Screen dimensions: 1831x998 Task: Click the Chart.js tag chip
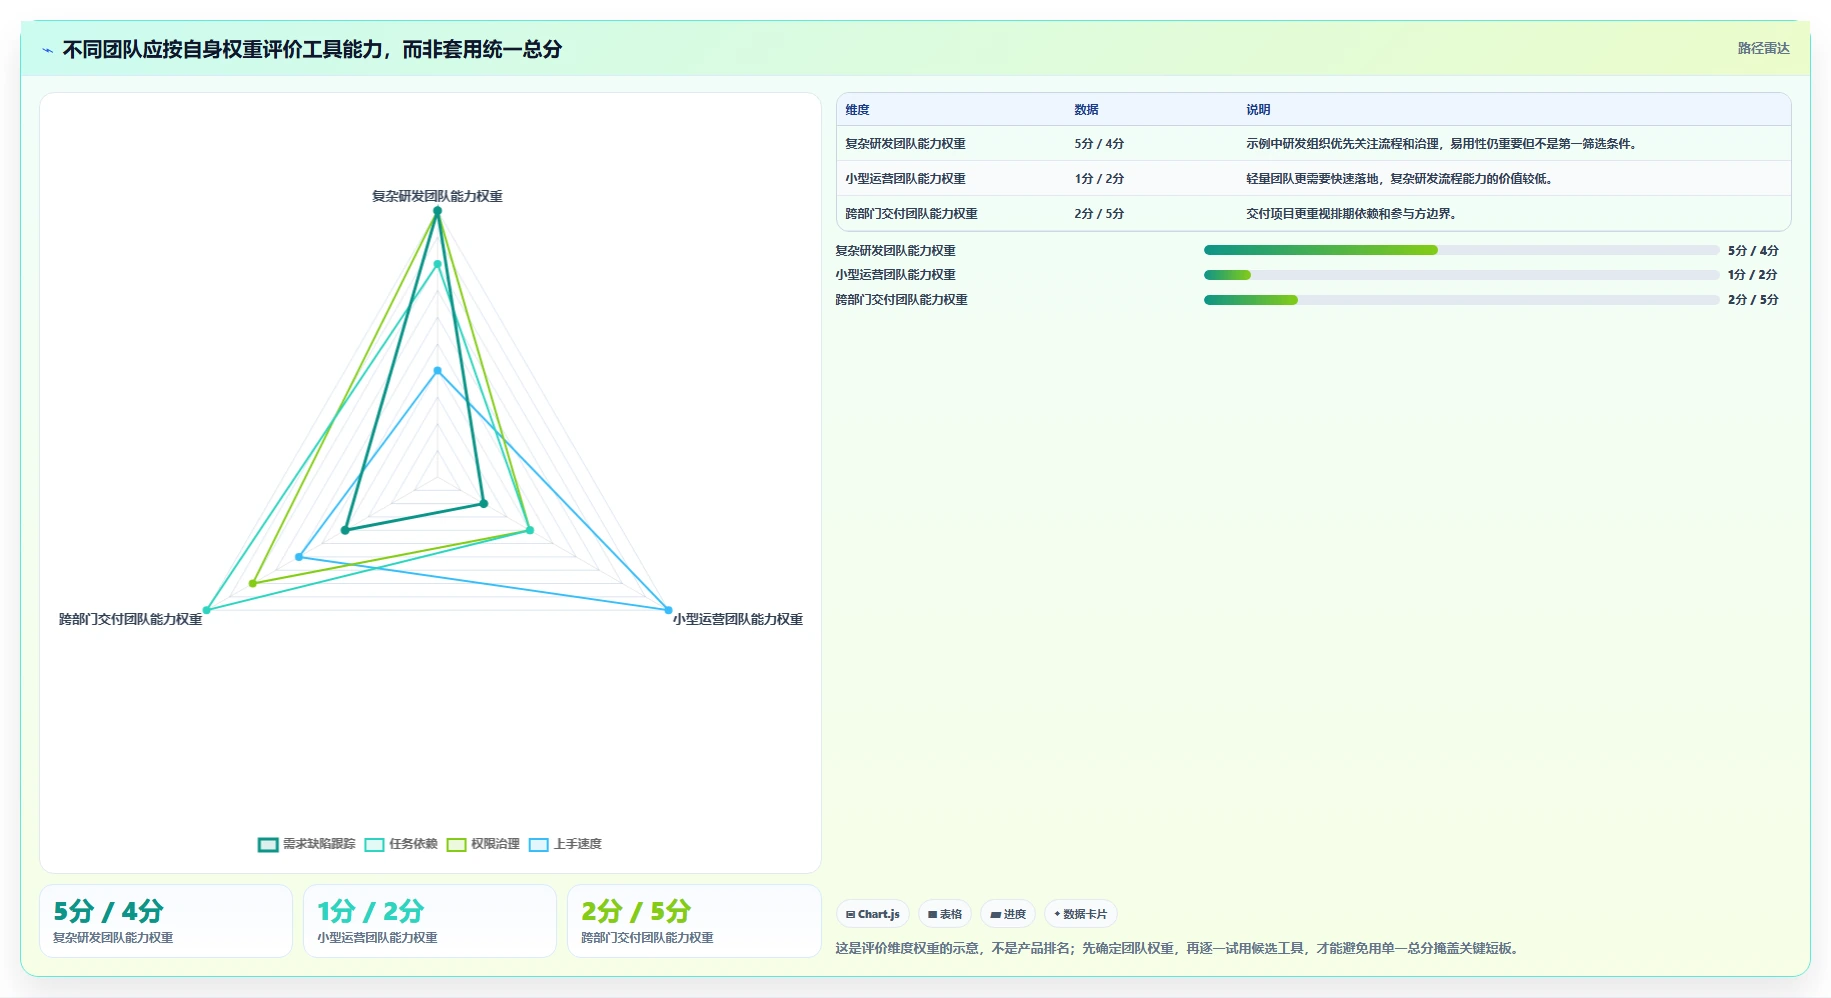pyautogui.click(x=872, y=914)
